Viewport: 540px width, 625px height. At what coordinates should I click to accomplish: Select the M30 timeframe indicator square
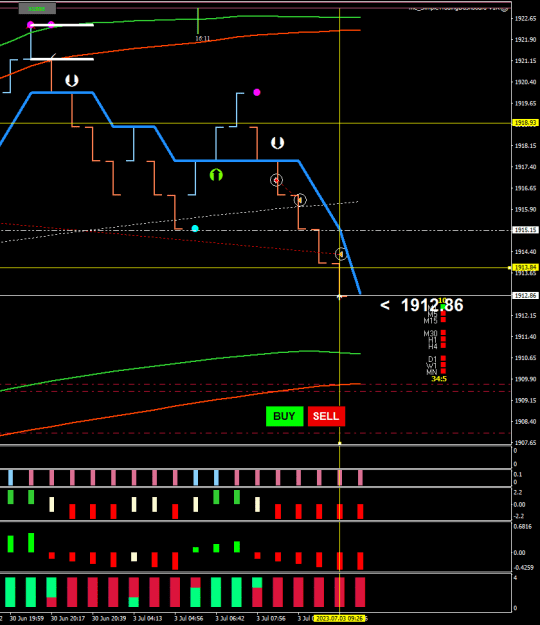tap(443, 333)
